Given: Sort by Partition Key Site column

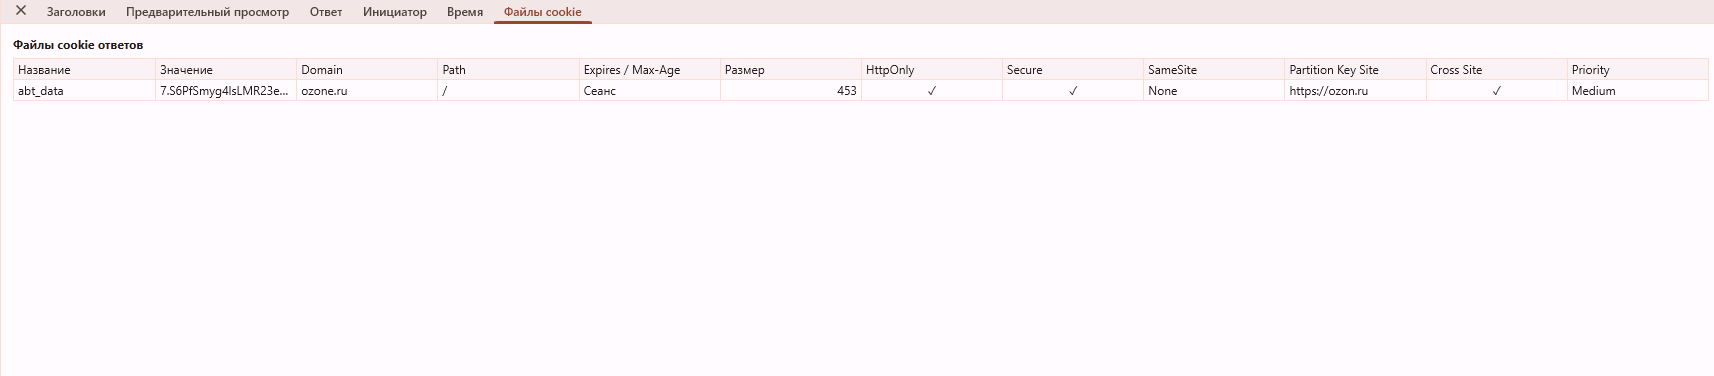Looking at the screenshot, I should 1355,70.
